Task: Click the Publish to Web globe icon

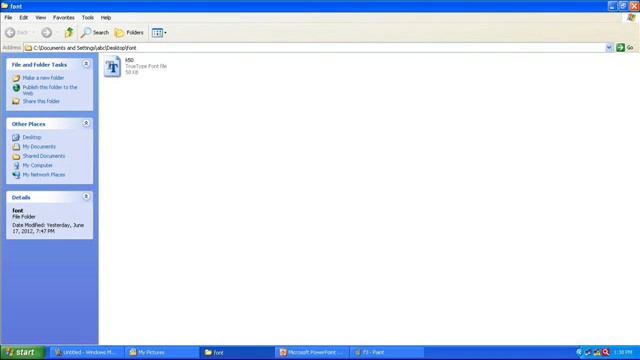Action: coord(16,88)
